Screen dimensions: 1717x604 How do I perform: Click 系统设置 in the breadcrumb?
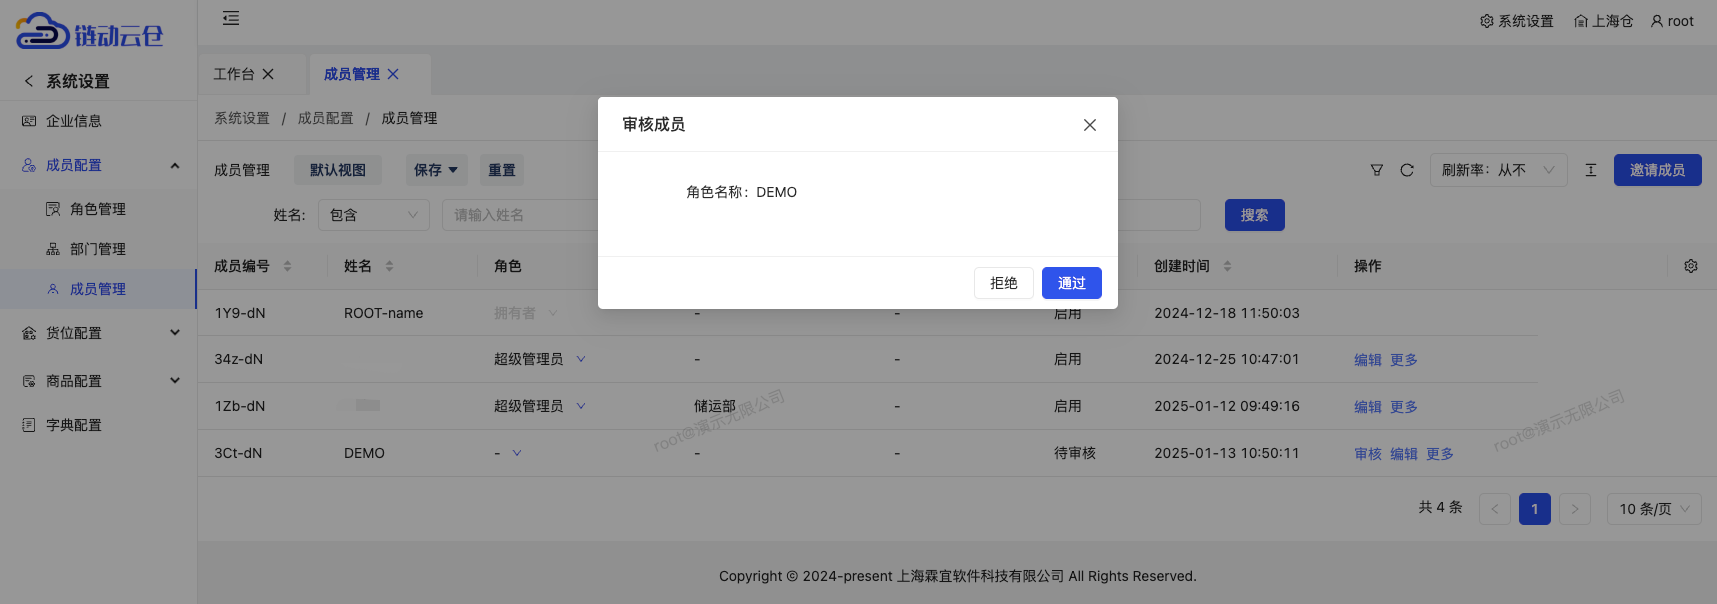tap(242, 118)
